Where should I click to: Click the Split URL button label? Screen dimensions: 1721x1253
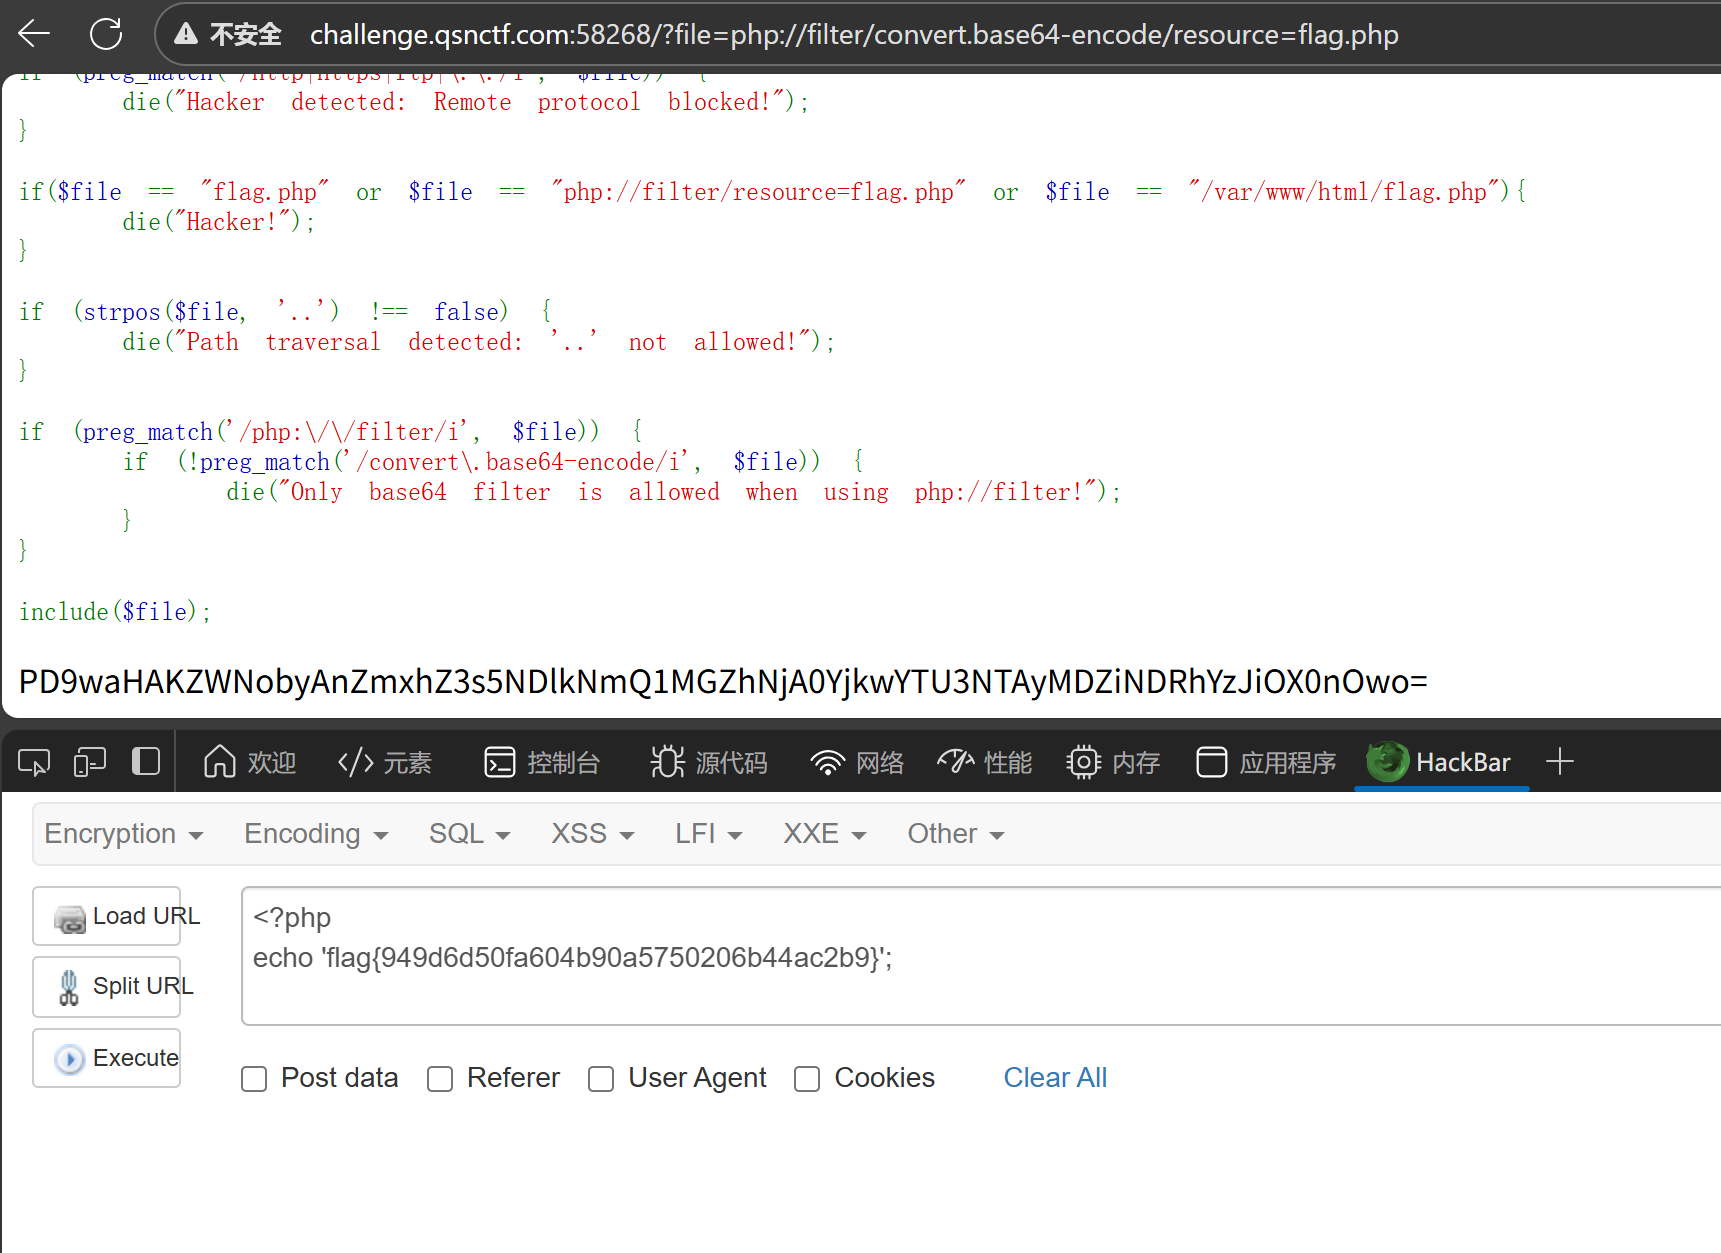point(143,987)
